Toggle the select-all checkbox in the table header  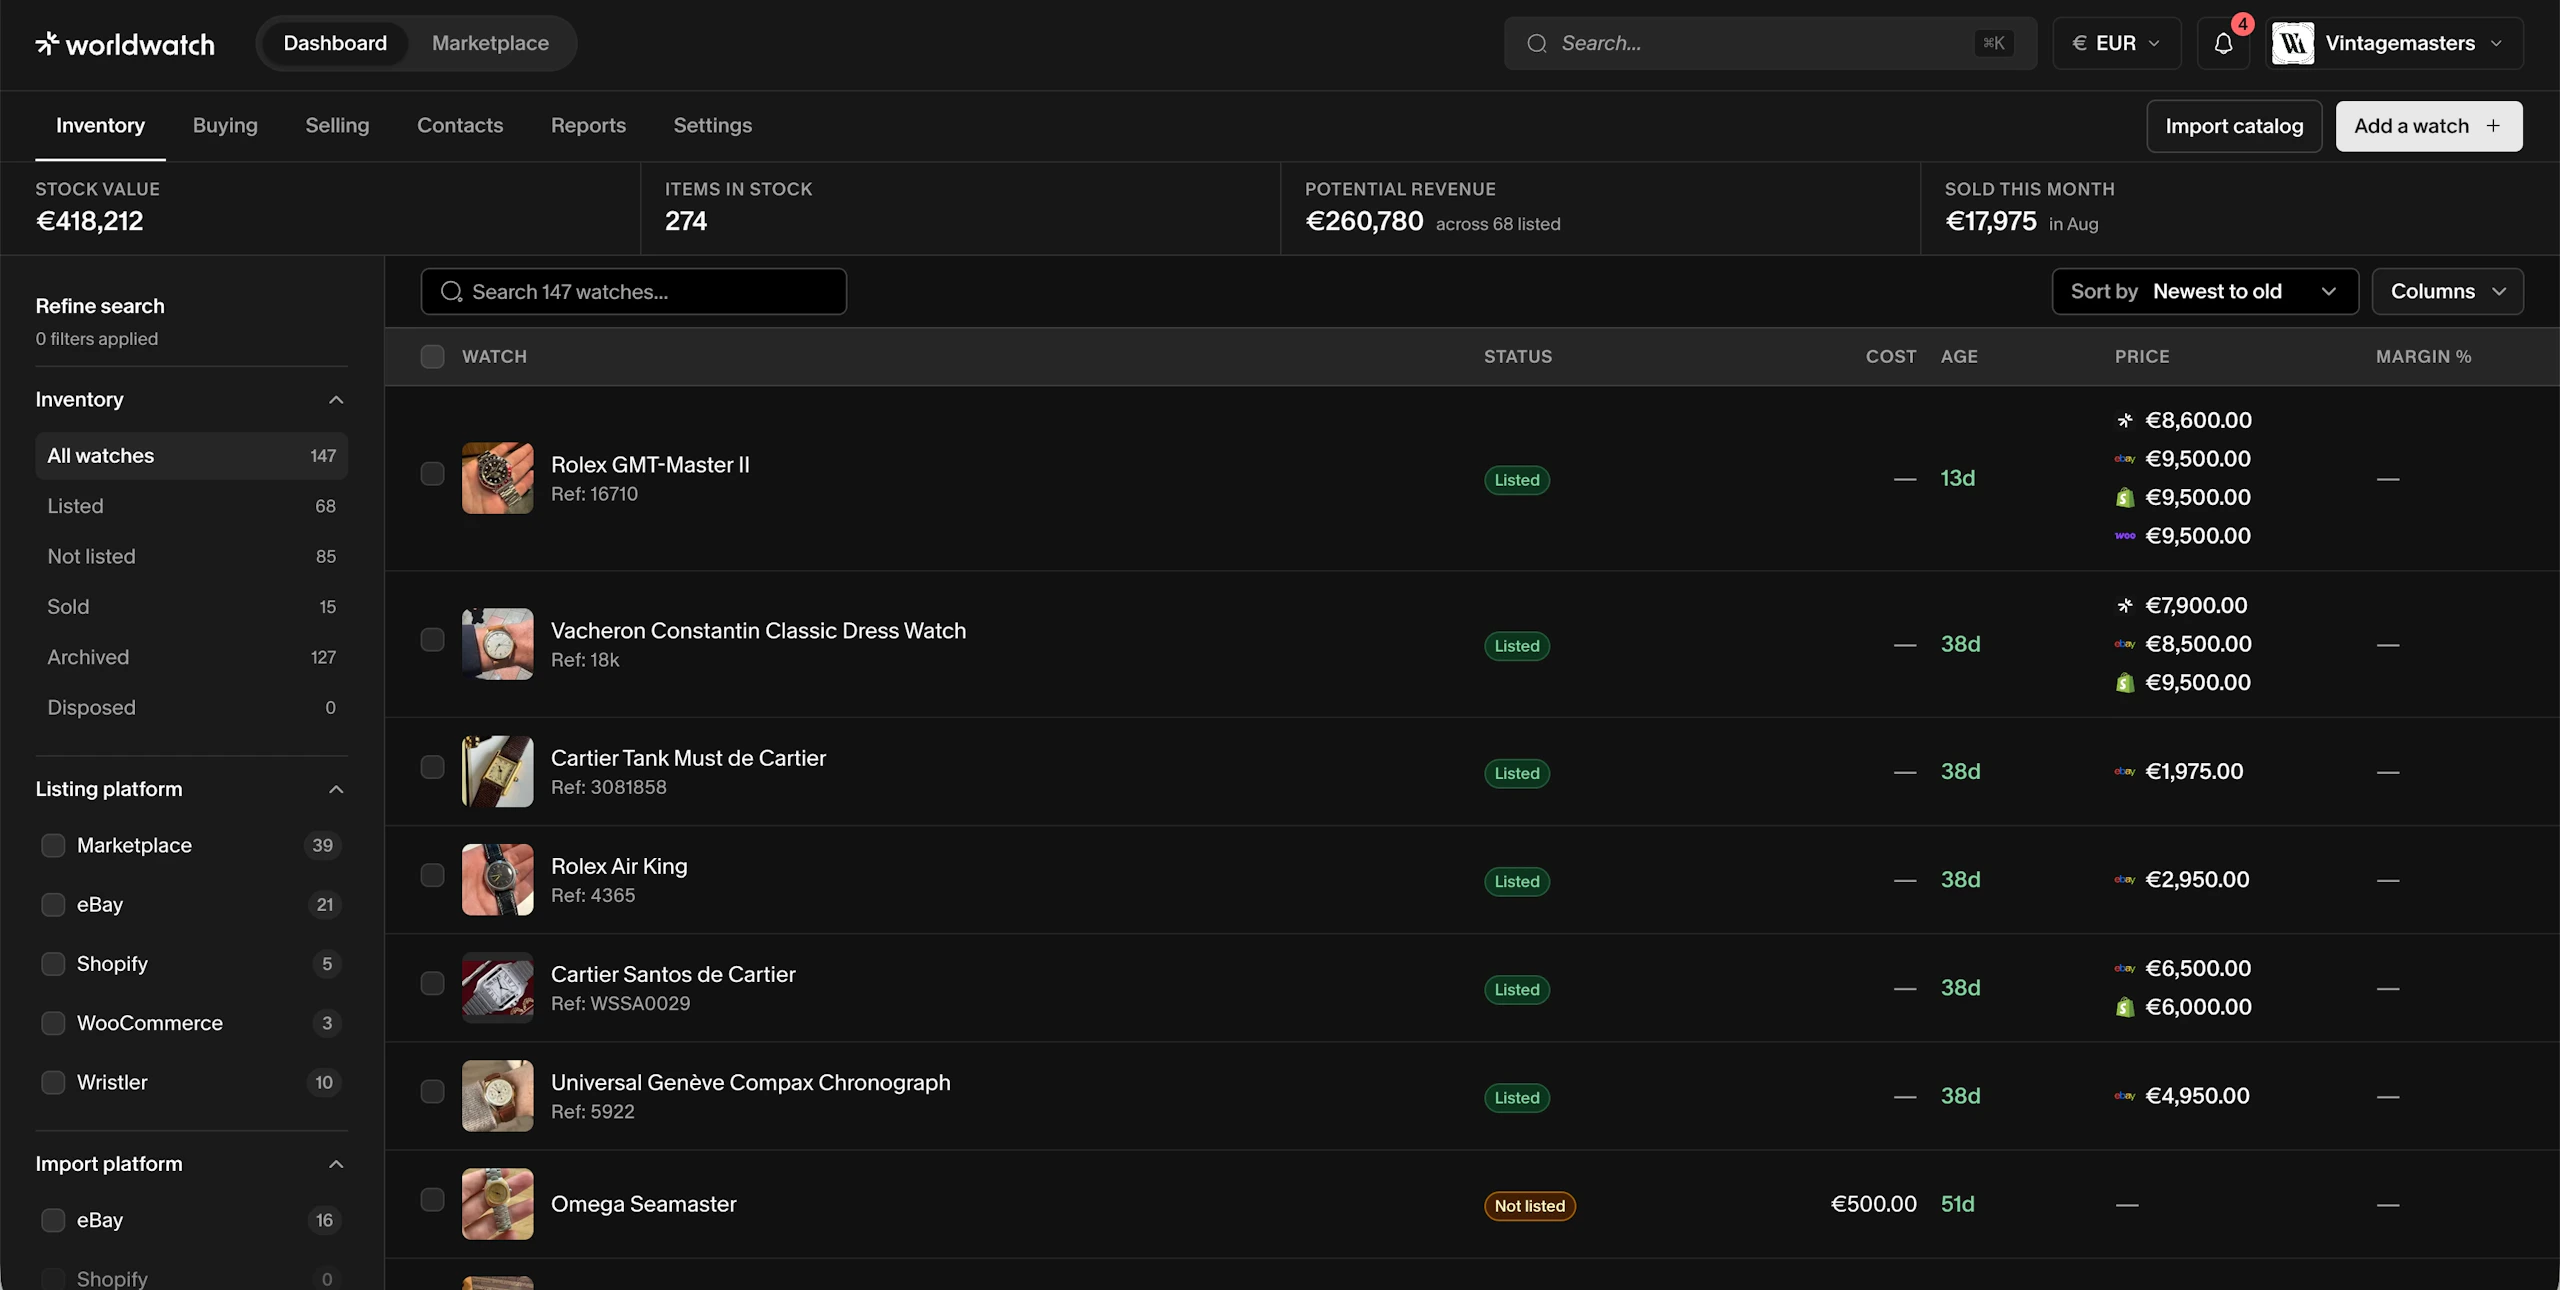click(432, 357)
